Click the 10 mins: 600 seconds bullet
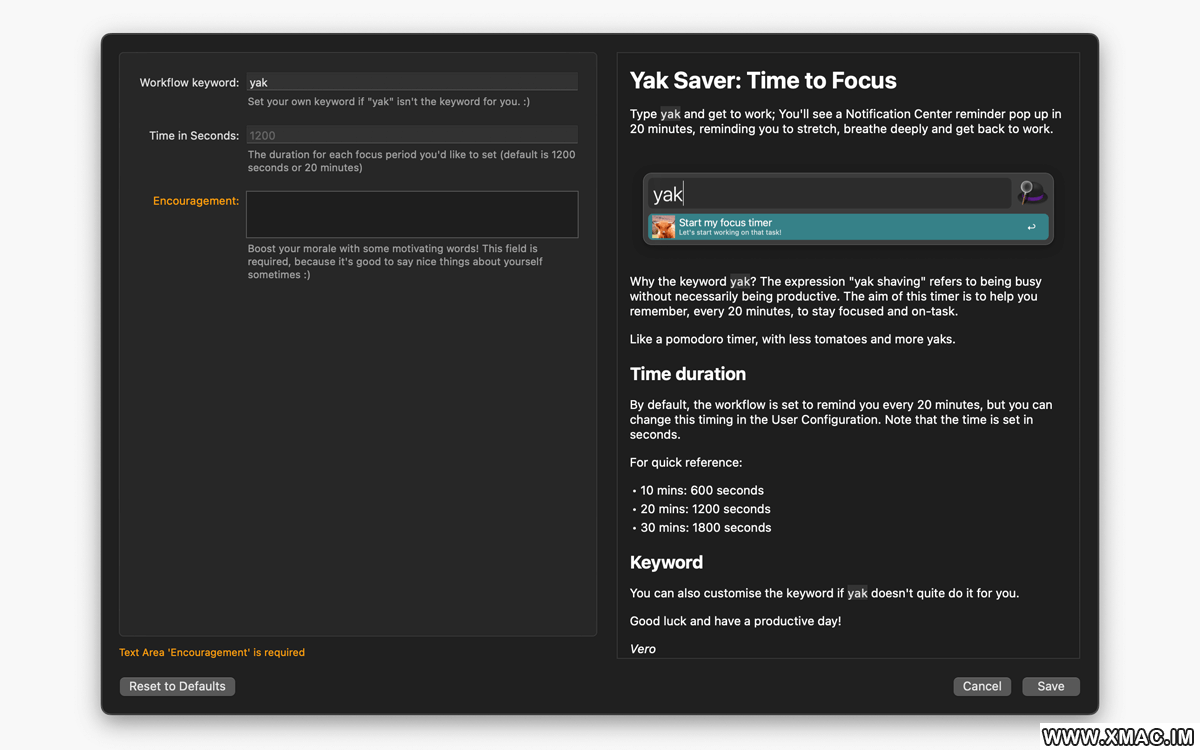 pyautogui.click(x=701, y=491)
